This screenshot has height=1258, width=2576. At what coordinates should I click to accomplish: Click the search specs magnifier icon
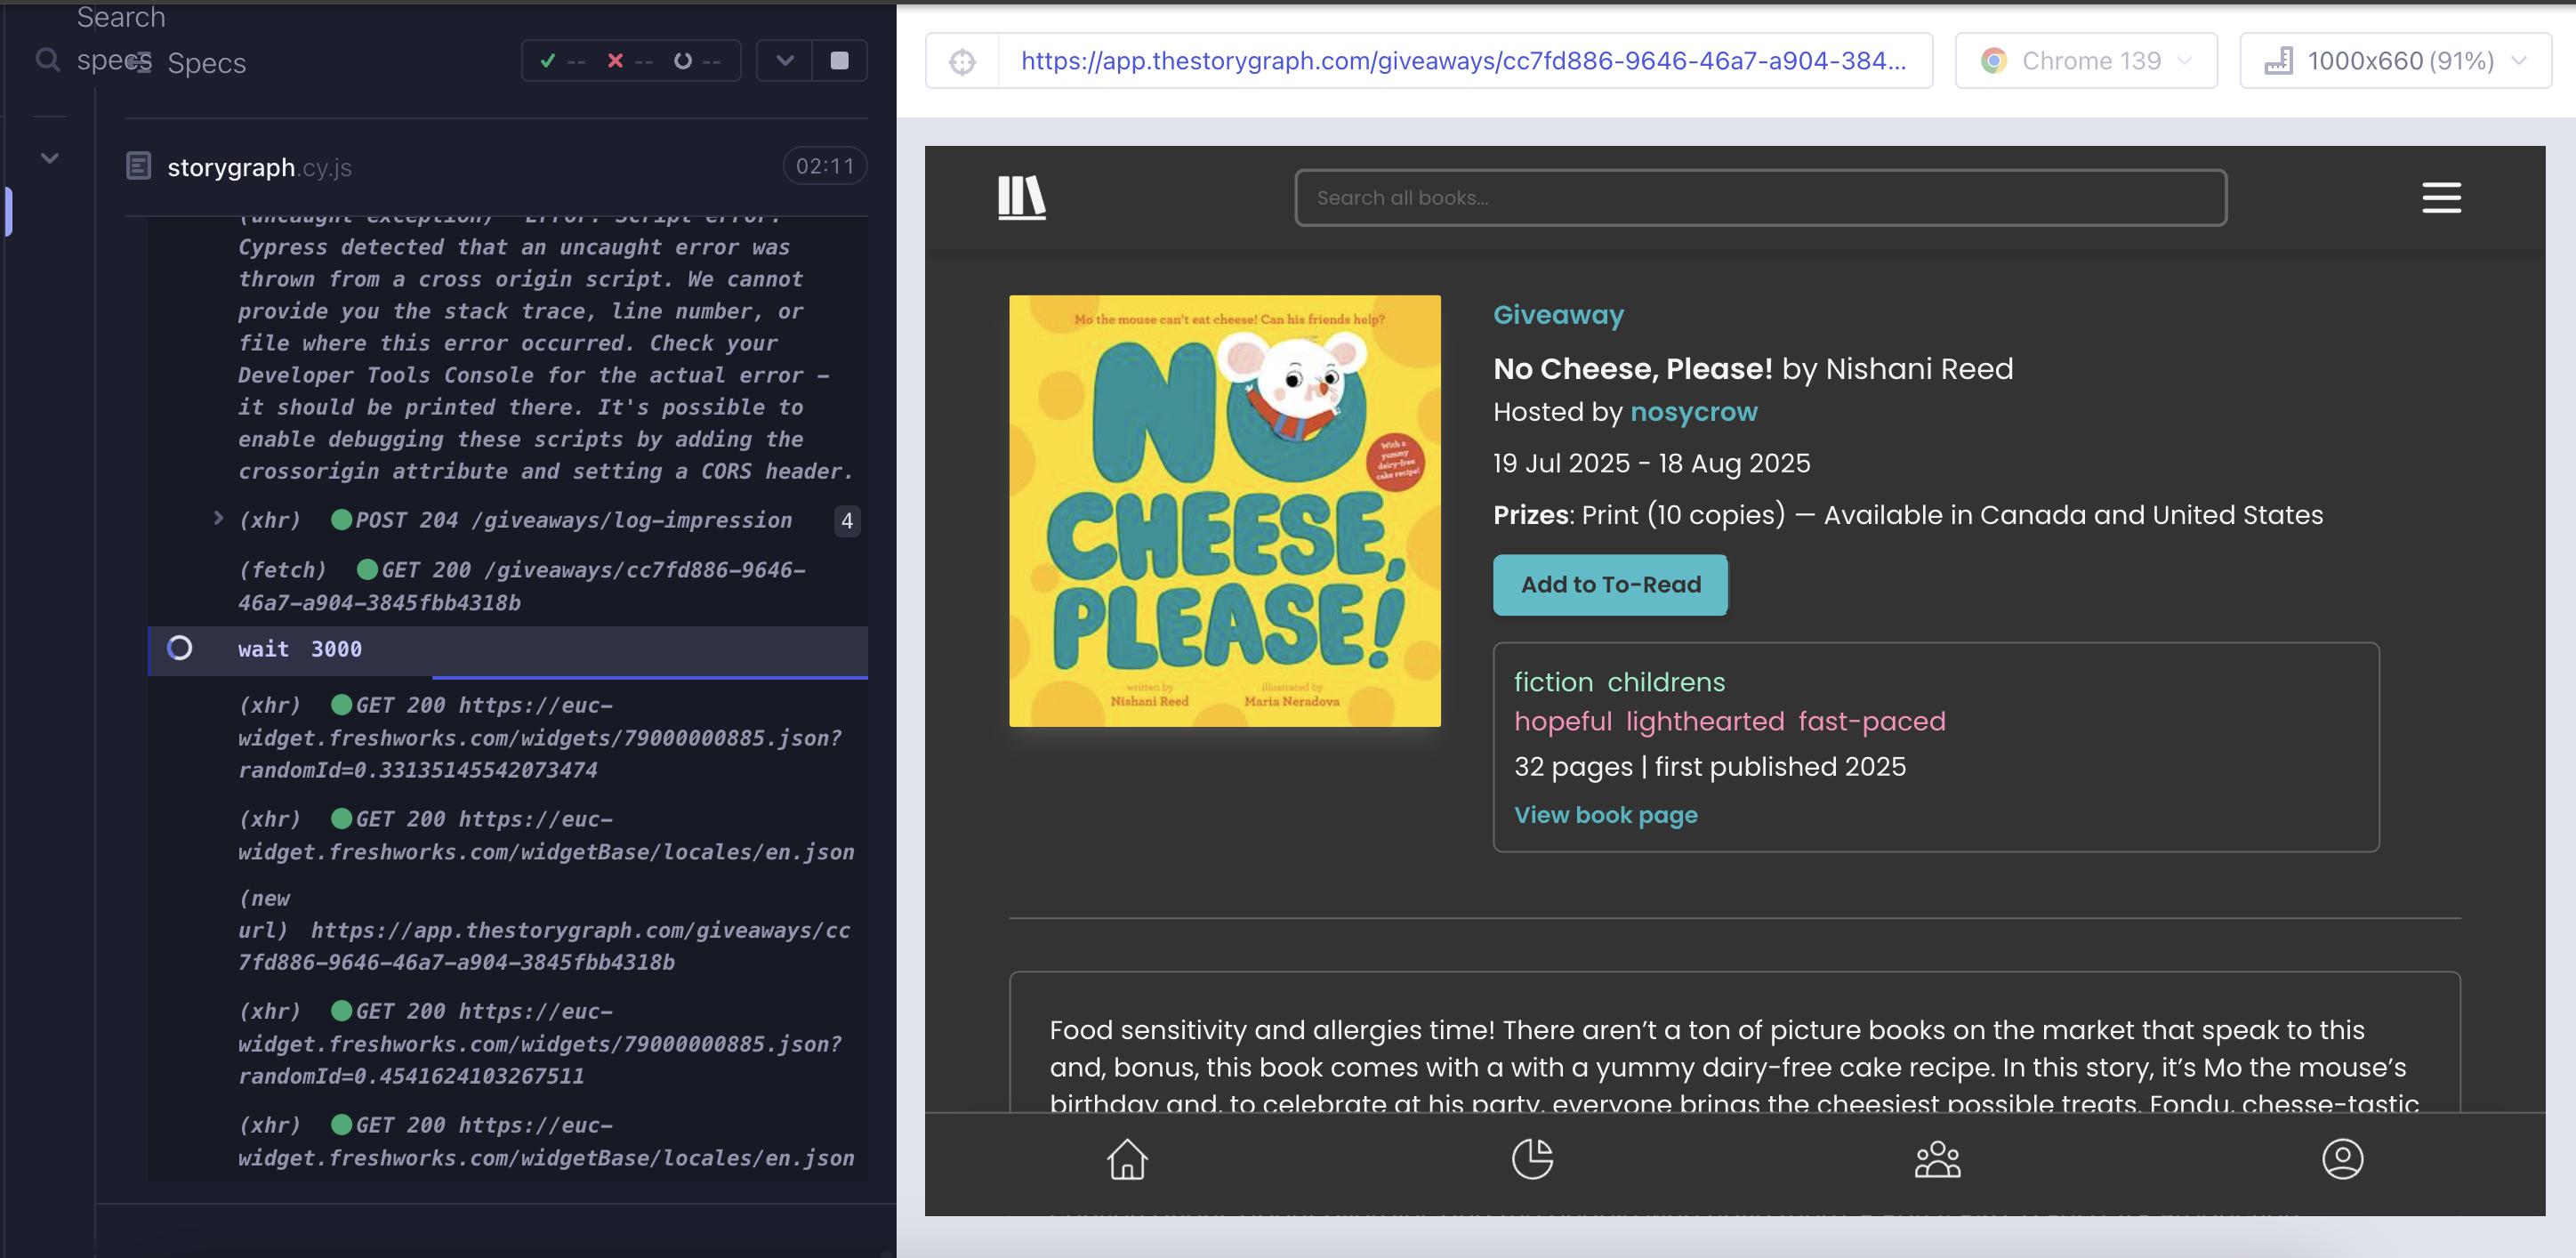click(x=47, y=60)
